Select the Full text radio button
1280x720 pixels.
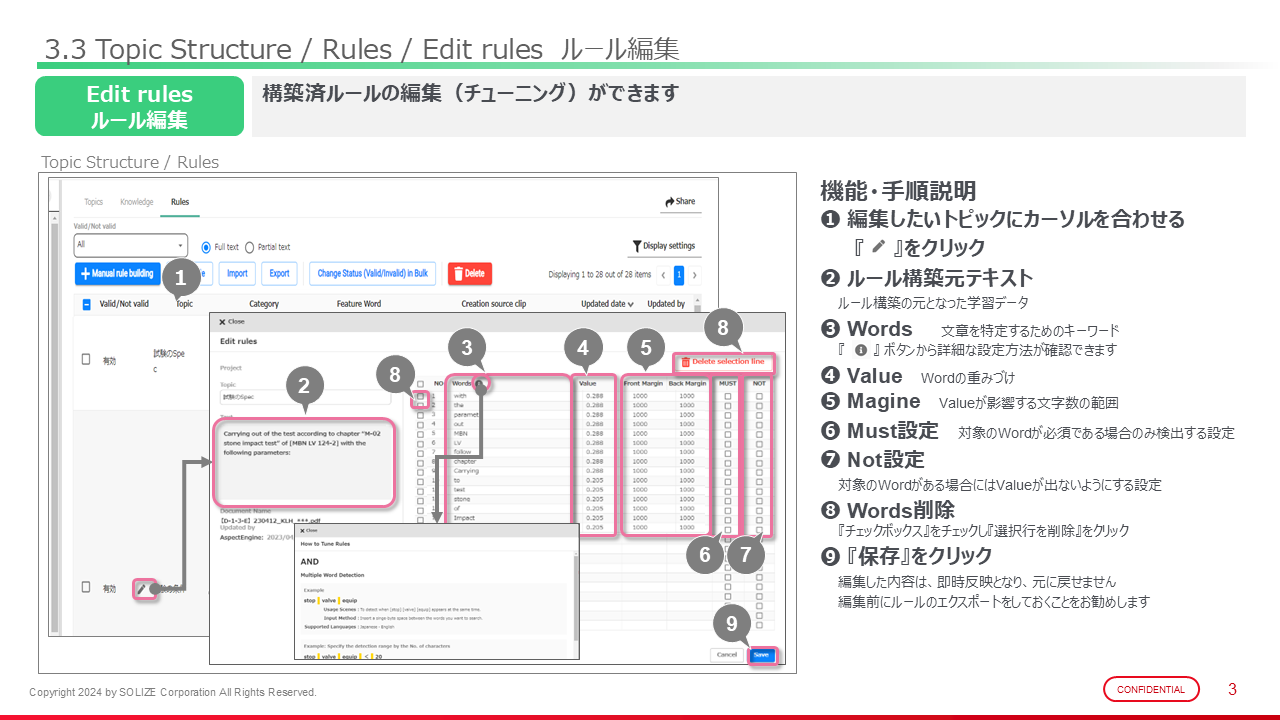[206, 247]
